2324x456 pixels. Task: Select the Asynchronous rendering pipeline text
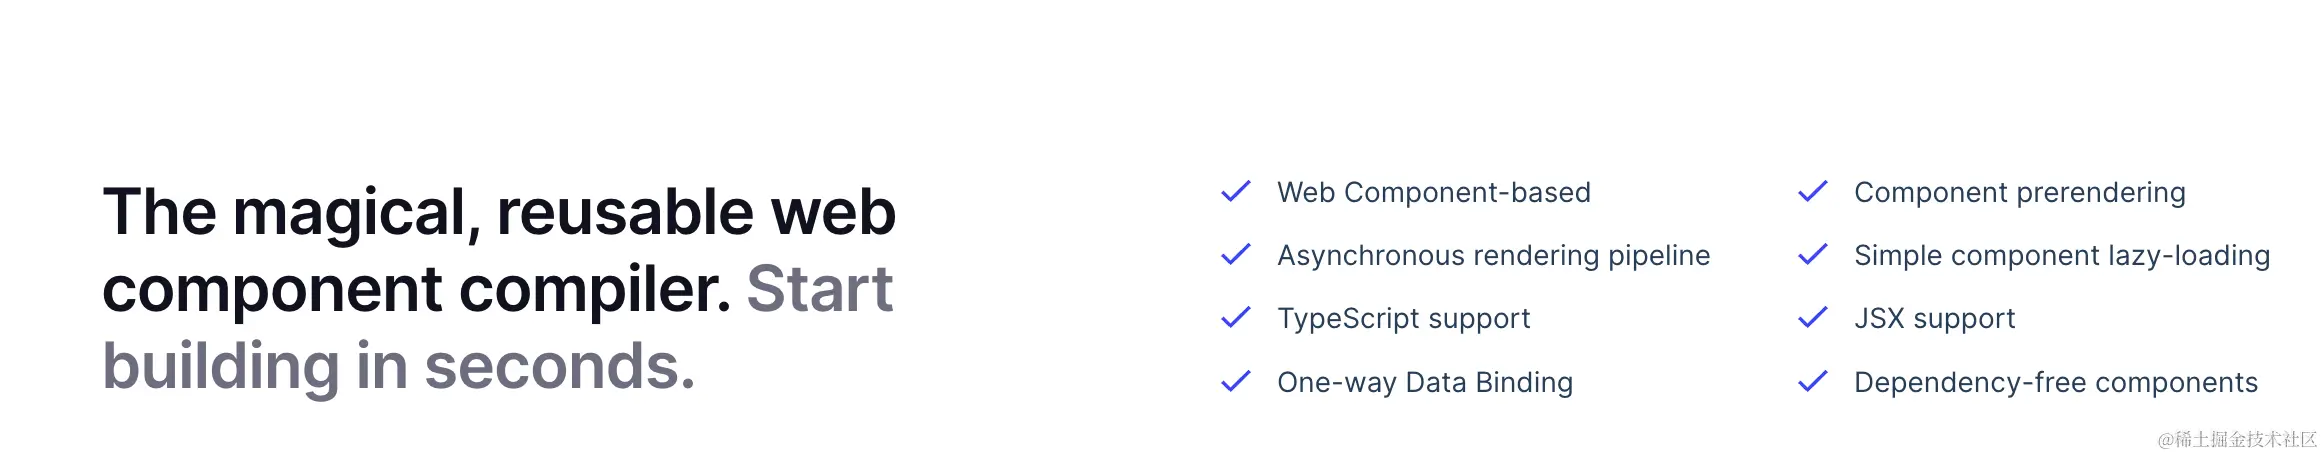1494,256
